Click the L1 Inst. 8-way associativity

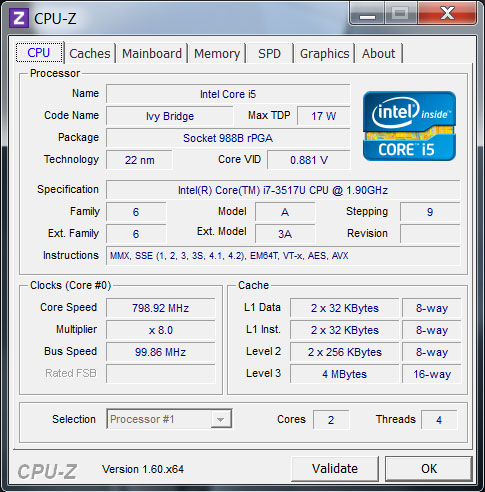(432, 330)
